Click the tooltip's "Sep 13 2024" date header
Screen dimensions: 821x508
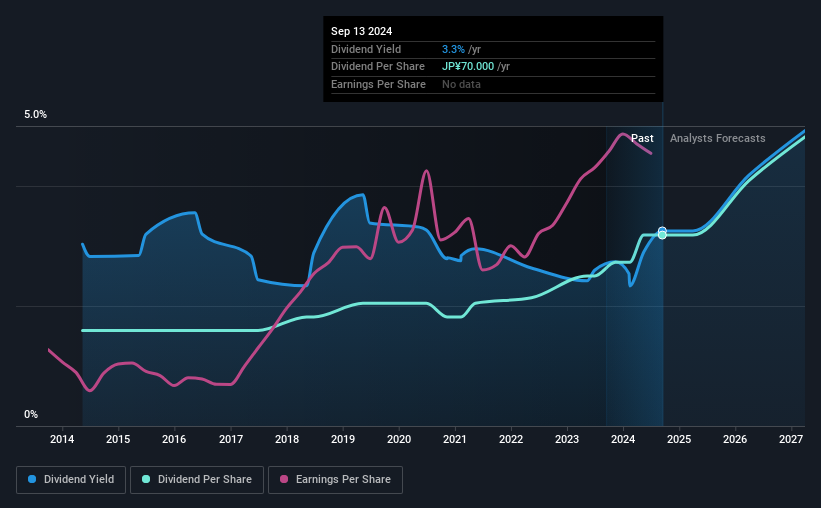[x=360, y=30]
